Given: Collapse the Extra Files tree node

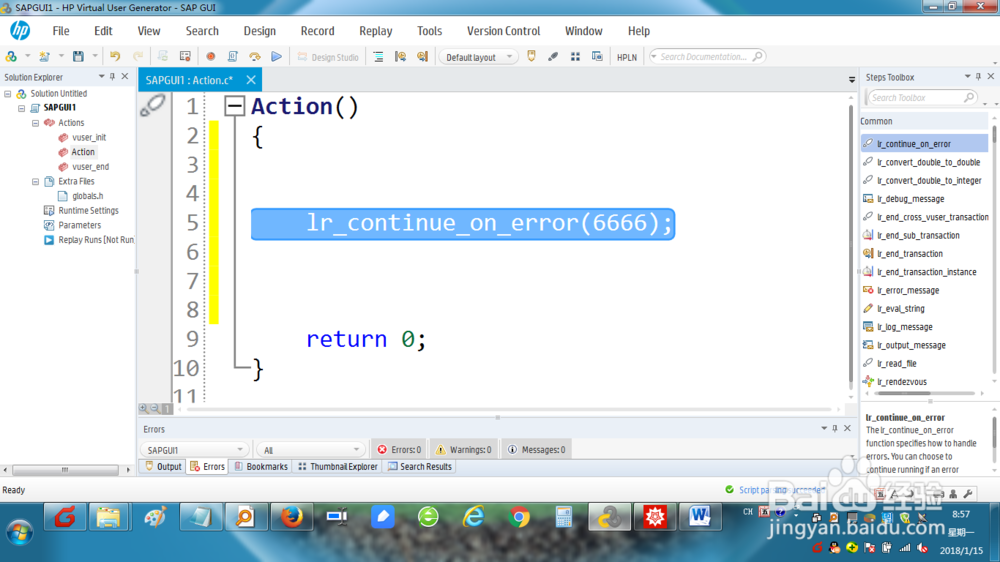Looking at the screenshot, I should click(x=36, y=181).
